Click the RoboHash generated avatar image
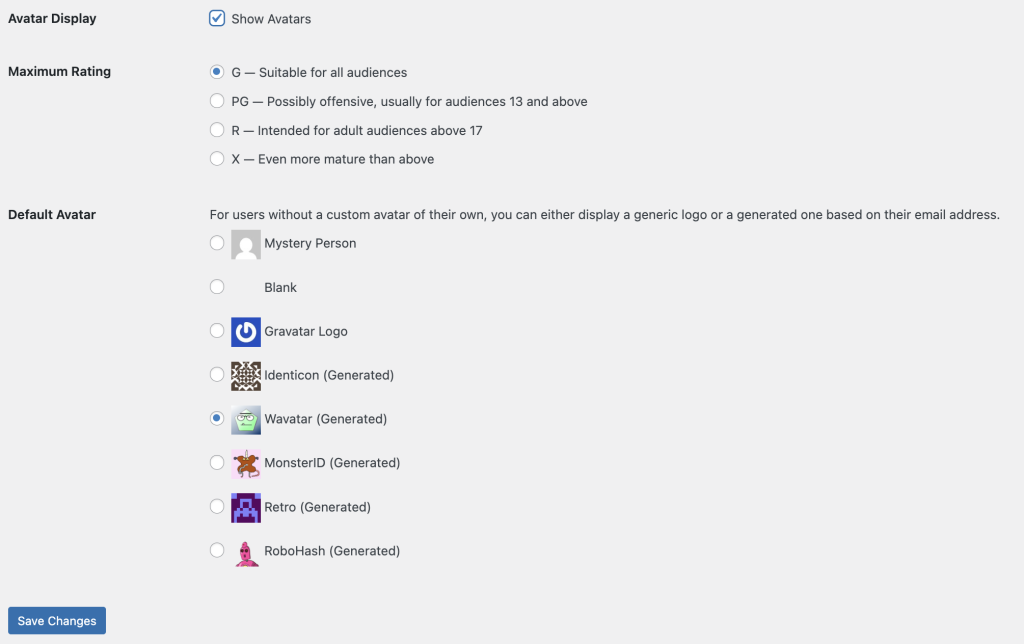1024x644 pixels. pos(245,551)
